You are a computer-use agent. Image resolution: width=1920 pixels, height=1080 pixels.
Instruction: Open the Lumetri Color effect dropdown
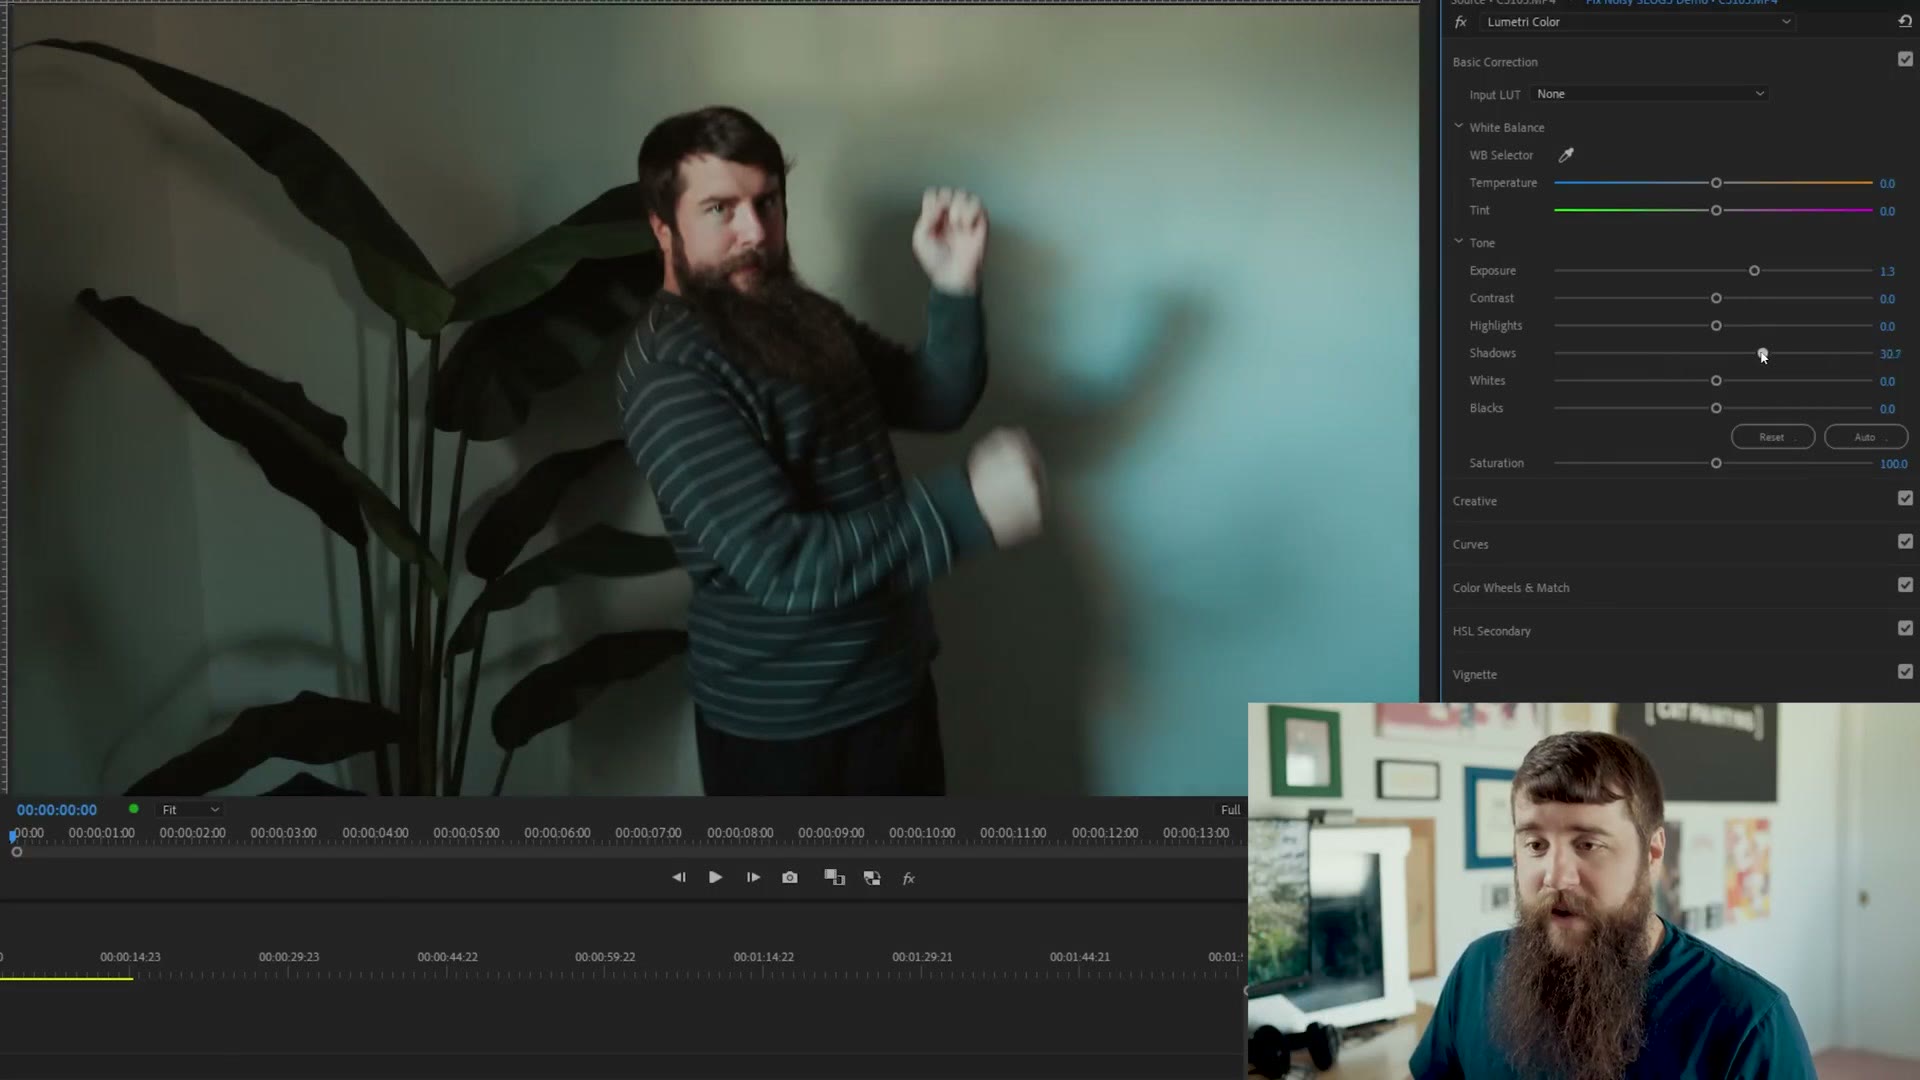click(1637, 22)
